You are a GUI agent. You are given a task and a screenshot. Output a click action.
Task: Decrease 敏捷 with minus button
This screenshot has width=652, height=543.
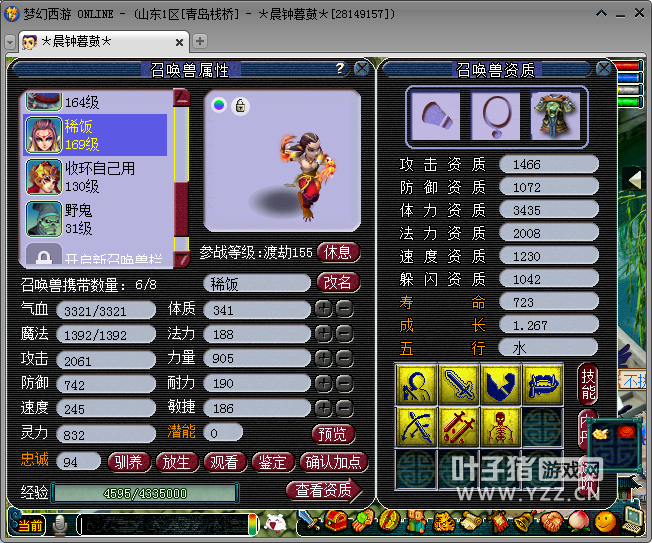(345, 408)
